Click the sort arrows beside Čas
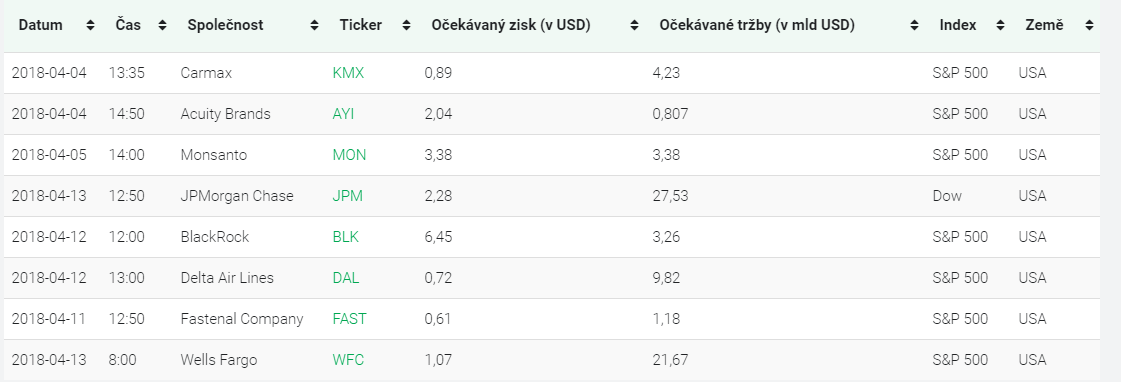The height and width of the screenshot is (382, 1121). coord(162,26)
